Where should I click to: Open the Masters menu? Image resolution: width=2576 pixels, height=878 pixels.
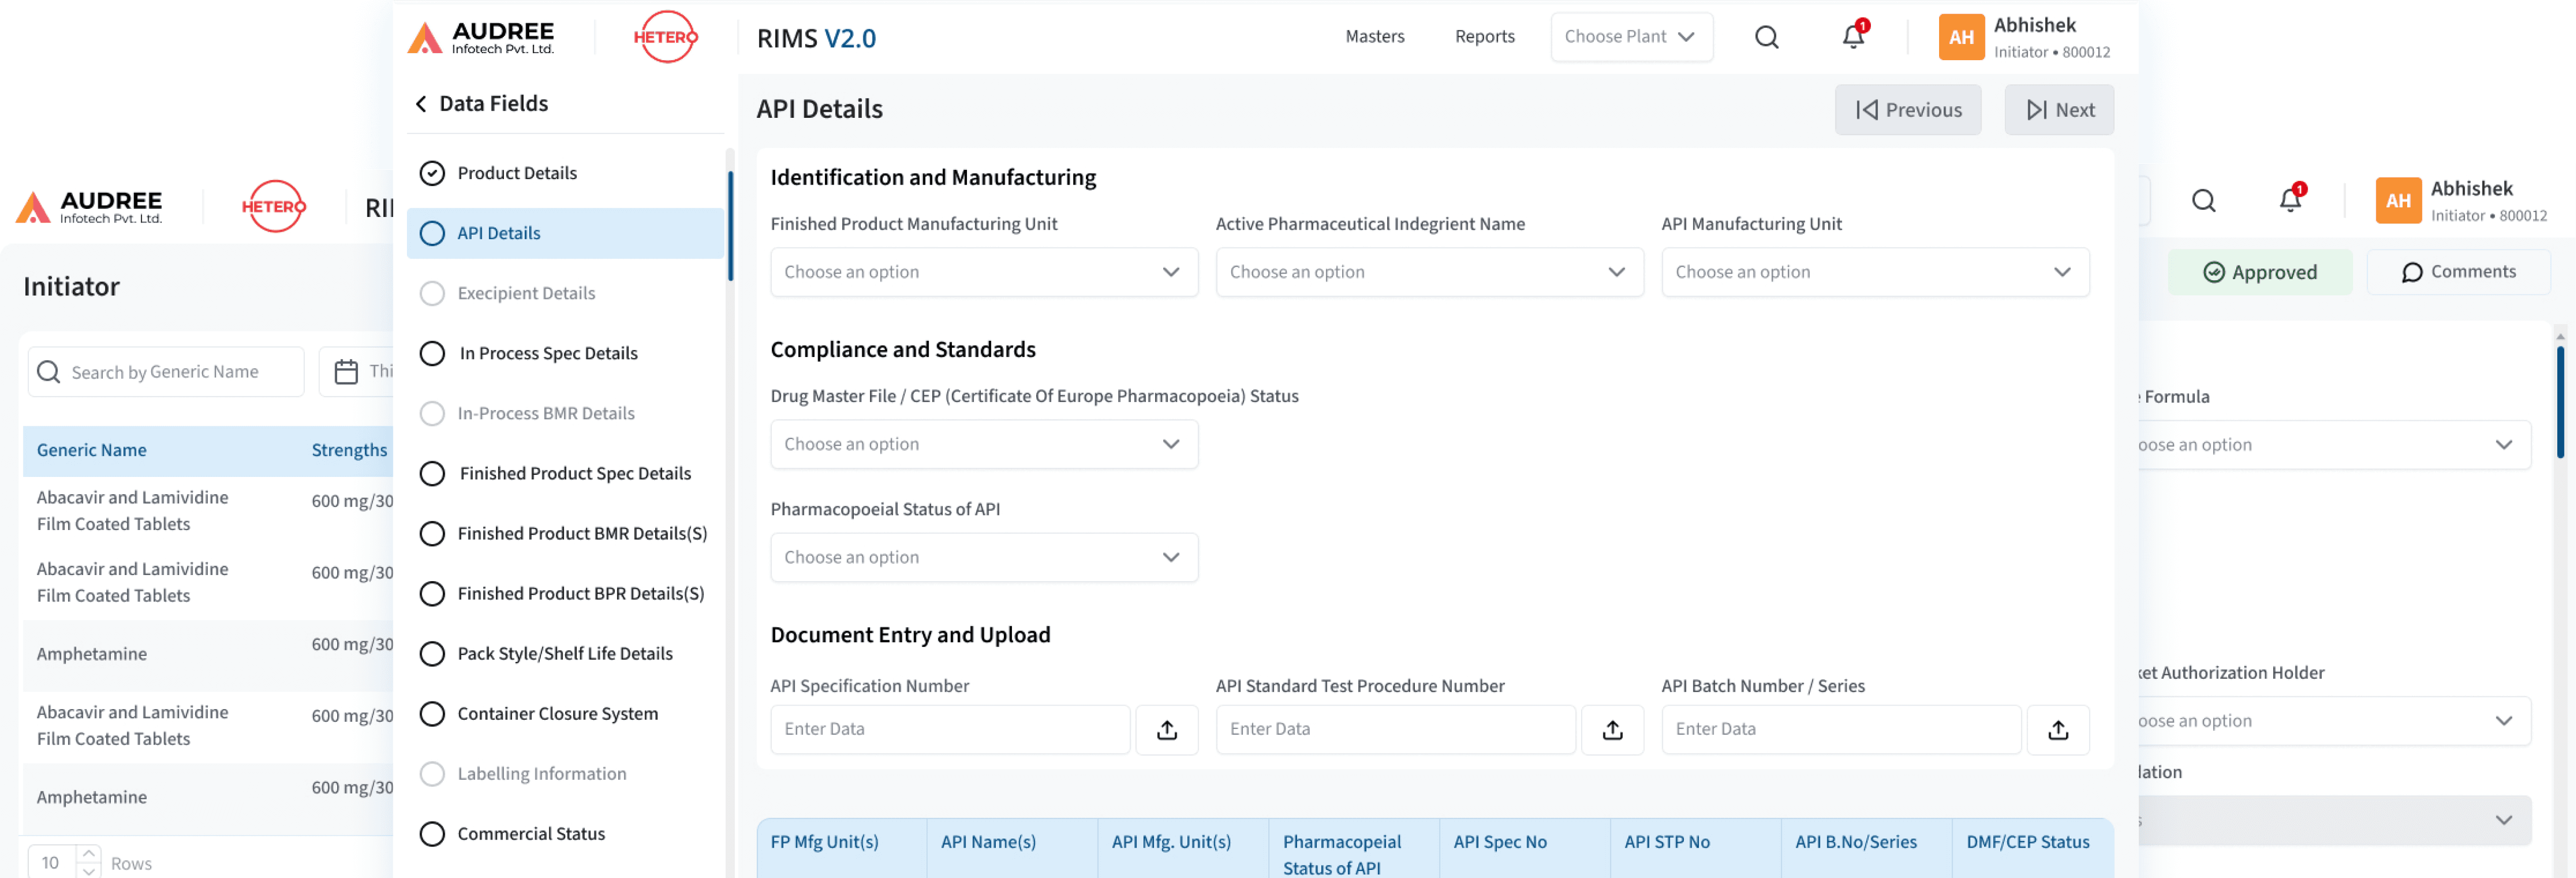[x=1374, y=37]
